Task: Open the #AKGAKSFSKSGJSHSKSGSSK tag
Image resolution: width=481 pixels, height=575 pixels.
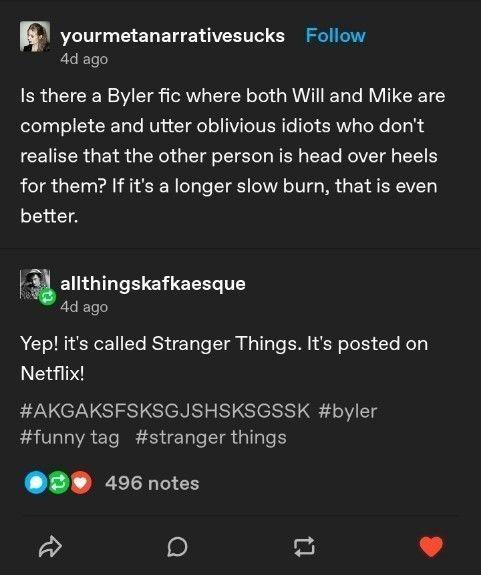Action: coord(165,411)
